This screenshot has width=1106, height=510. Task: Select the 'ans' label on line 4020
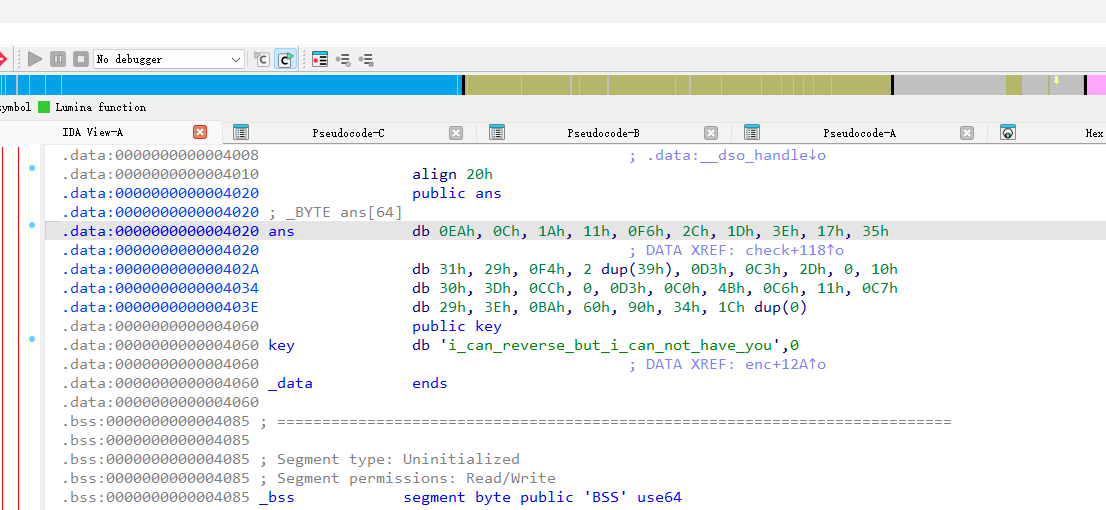[x=281, y=231]
